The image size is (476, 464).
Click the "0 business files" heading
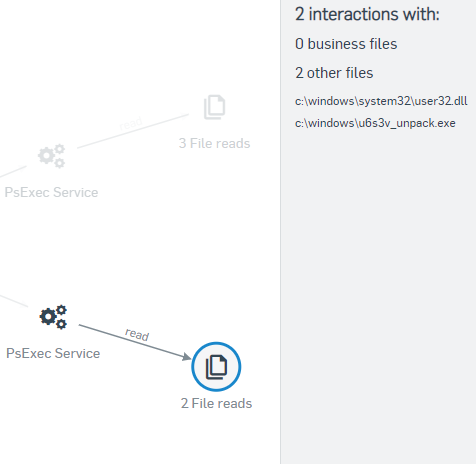(346, 44)
